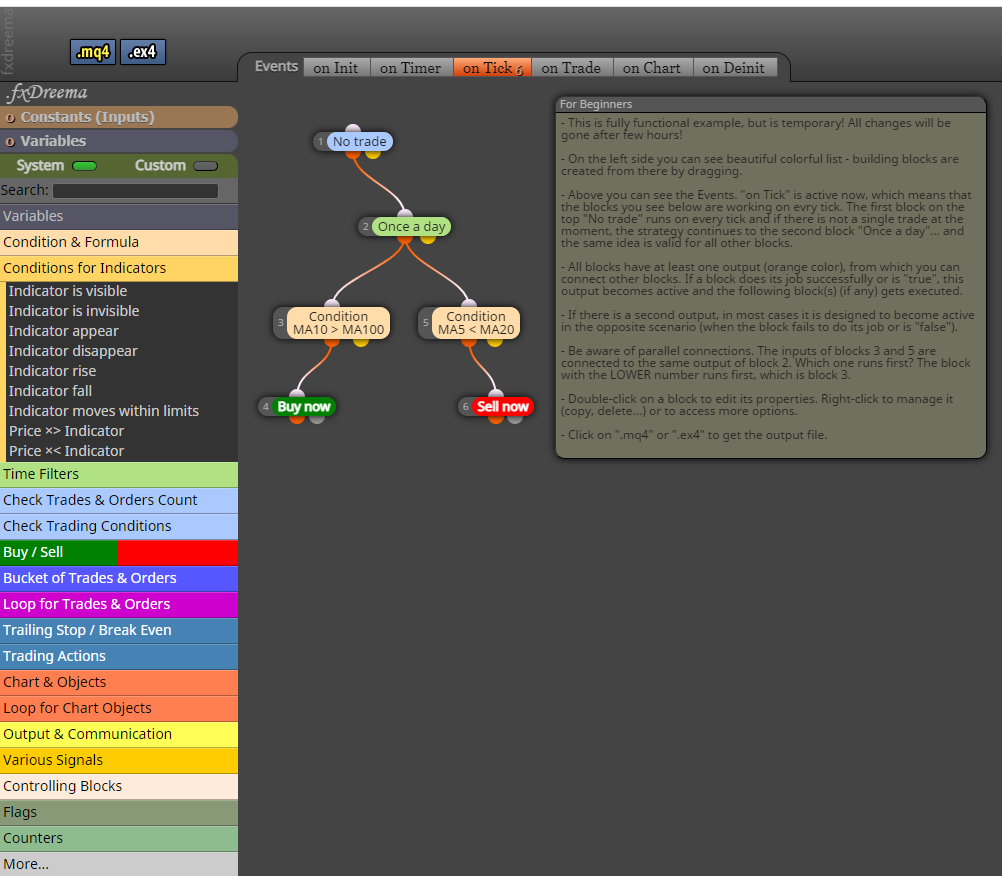
Task: Select the Price x< Indicator block
Action: (x=66, y=451)
